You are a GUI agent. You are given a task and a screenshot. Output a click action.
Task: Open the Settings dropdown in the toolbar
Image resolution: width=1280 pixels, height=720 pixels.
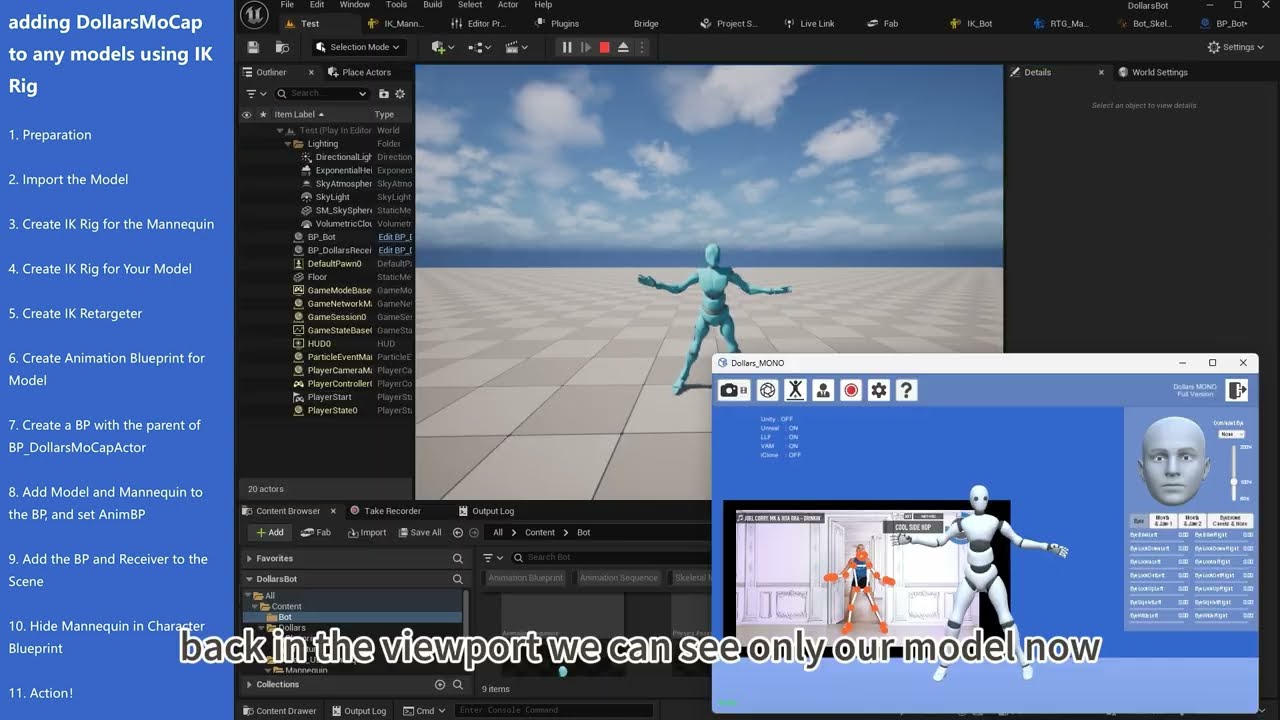tap(1236, 47)
